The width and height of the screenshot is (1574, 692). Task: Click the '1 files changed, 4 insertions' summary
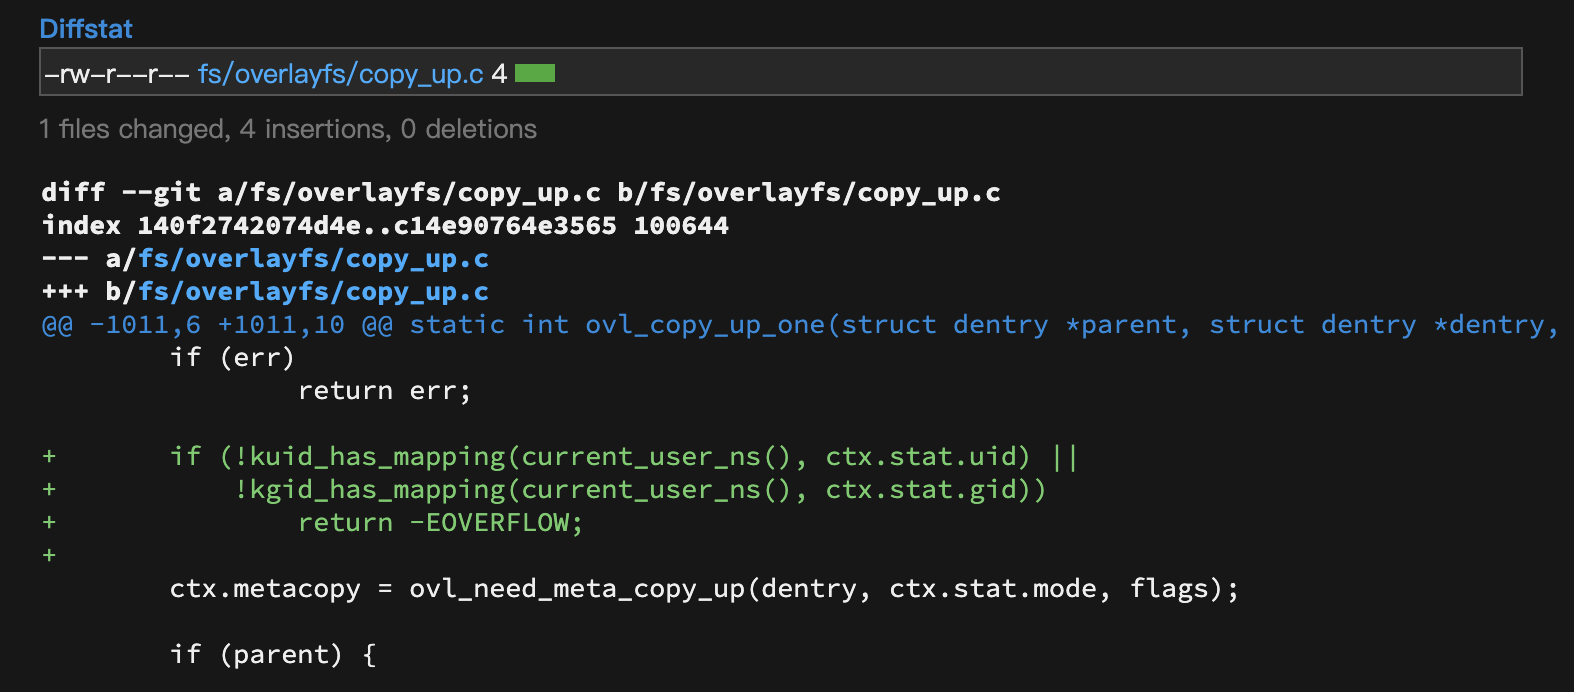[288, 129]
